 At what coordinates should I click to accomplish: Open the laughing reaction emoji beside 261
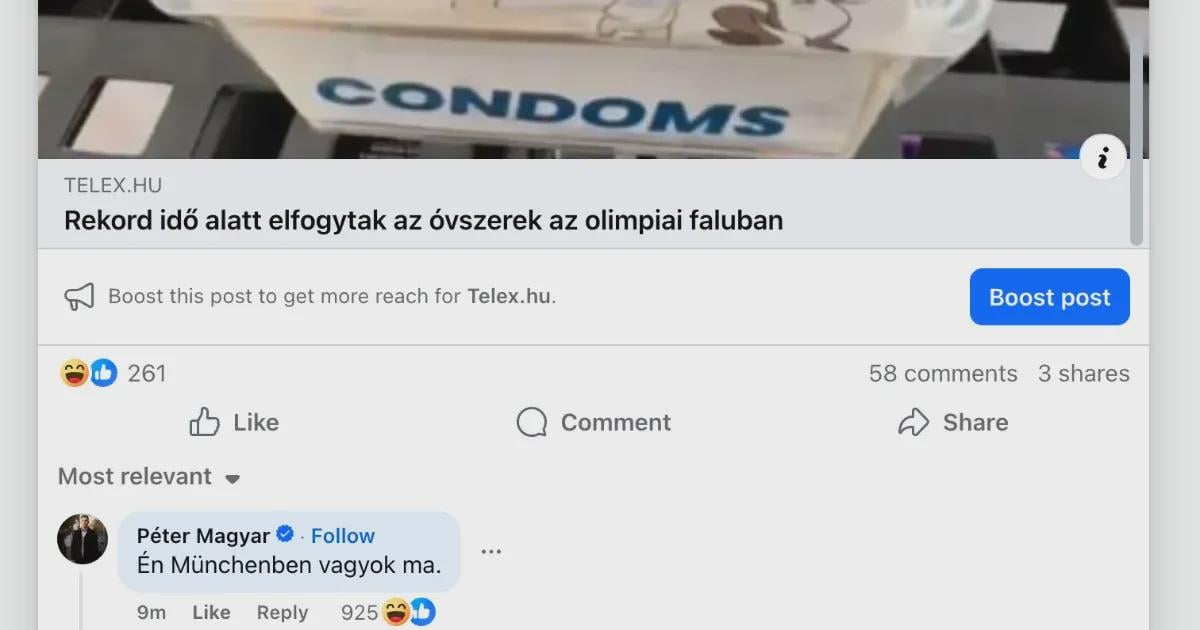pos(74,373)
